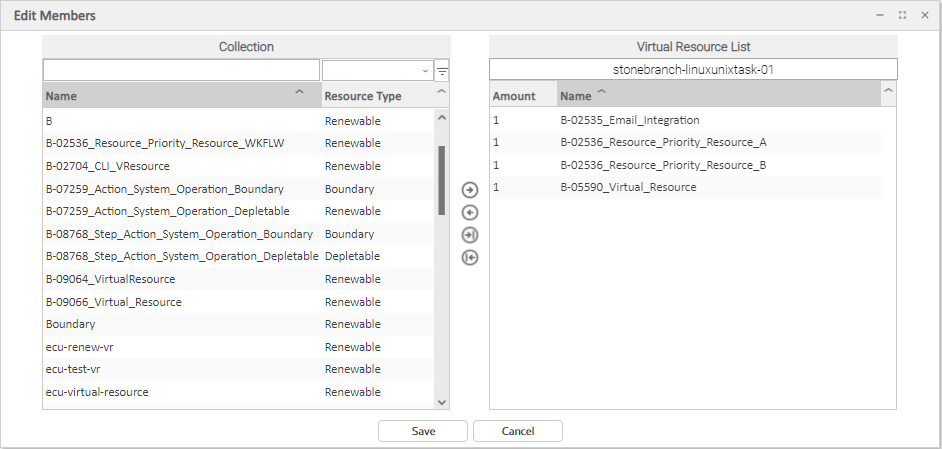Click the Collection name filter text field
This screenshot has width=942, height=449.
tap(181, 70)
